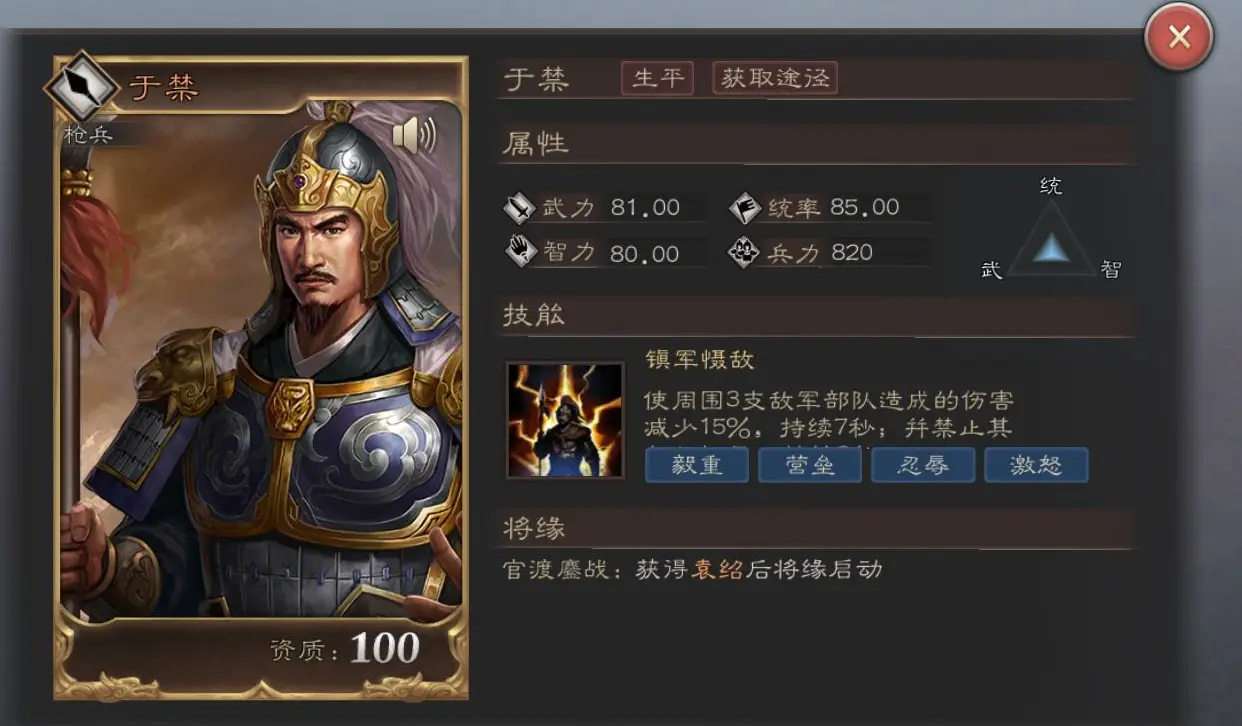The image size is (1242, 726).
Task: Select the 智力 hand attribute icon
Action: pyautogui.click(x=520, y=252)
